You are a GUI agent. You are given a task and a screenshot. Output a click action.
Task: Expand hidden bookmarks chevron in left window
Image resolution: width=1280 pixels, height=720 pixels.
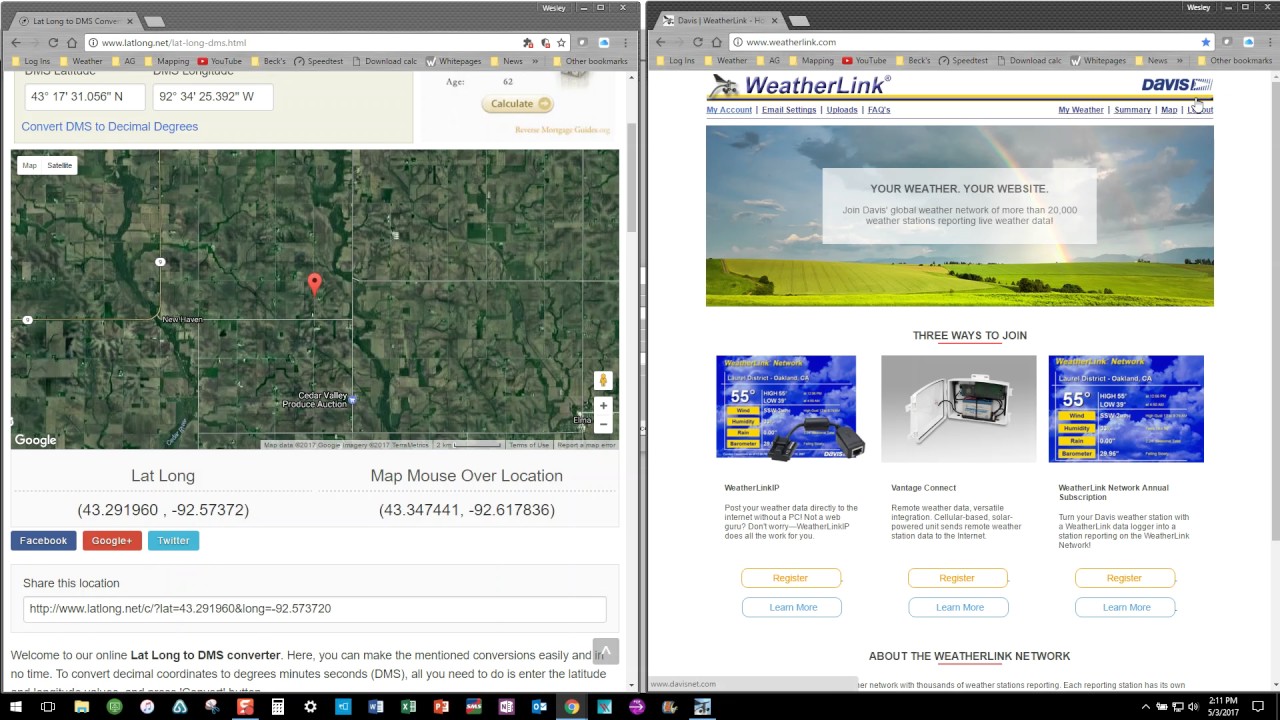535,61
